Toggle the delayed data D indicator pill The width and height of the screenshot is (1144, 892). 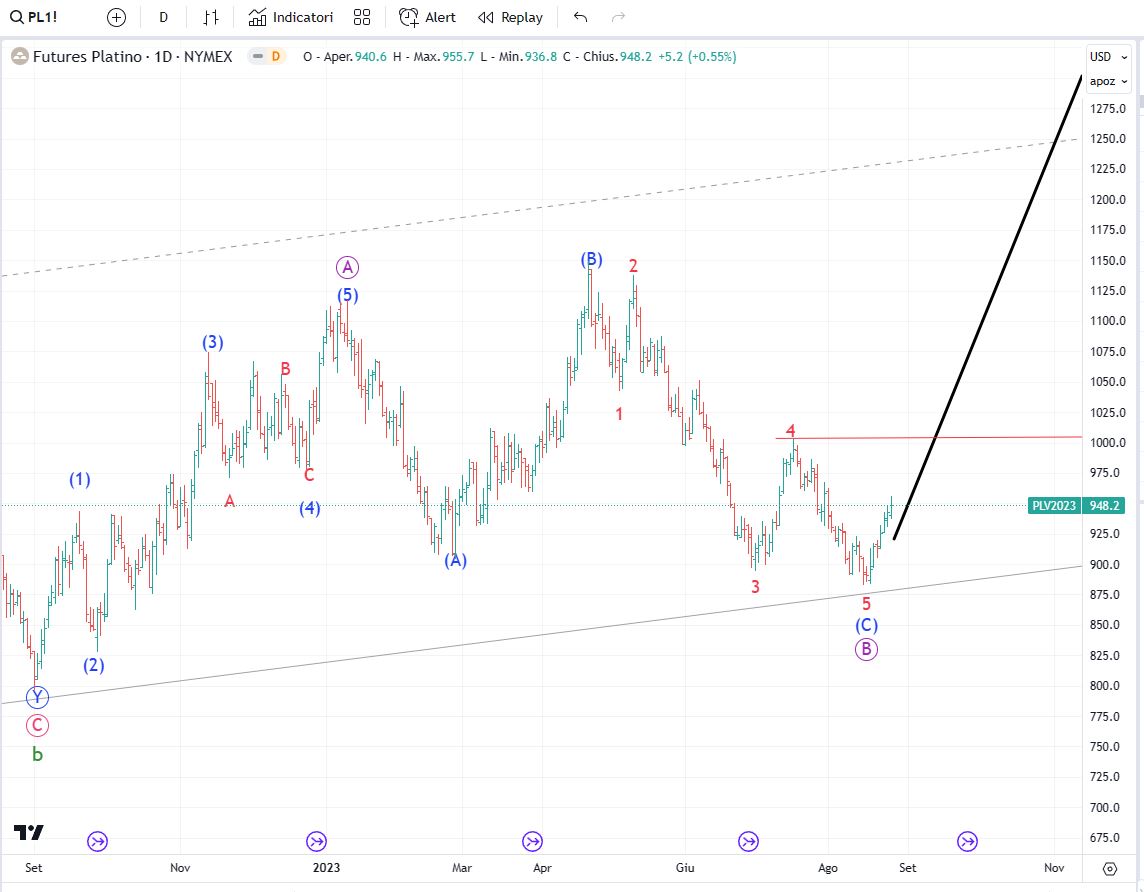pyautogui.click(x=266, y=56)
